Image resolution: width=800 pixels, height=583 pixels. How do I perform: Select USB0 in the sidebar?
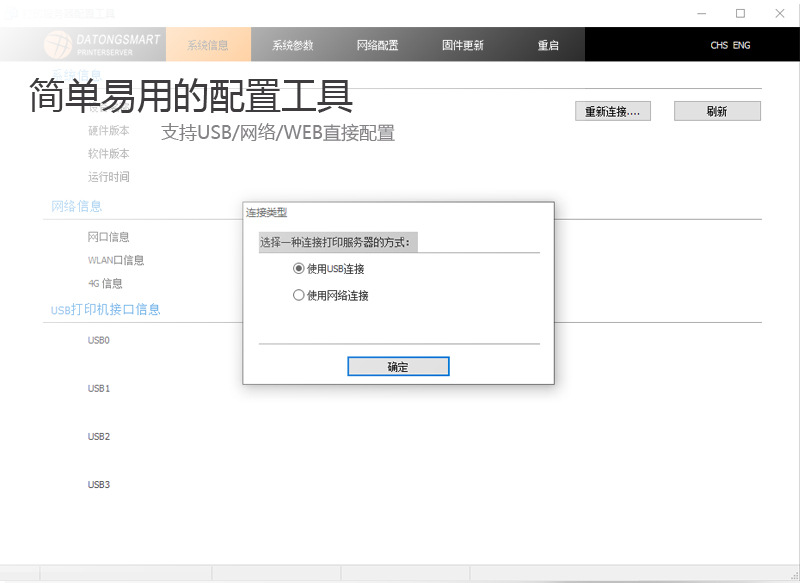click(98, 340)
